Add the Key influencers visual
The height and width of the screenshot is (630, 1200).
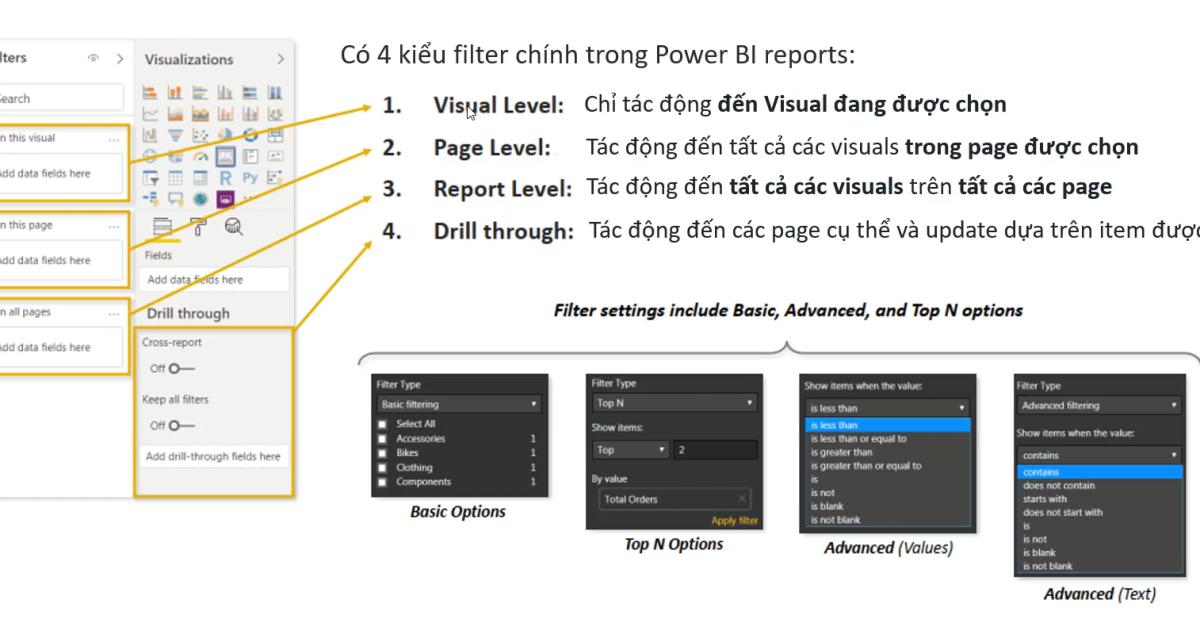point(275,177)
